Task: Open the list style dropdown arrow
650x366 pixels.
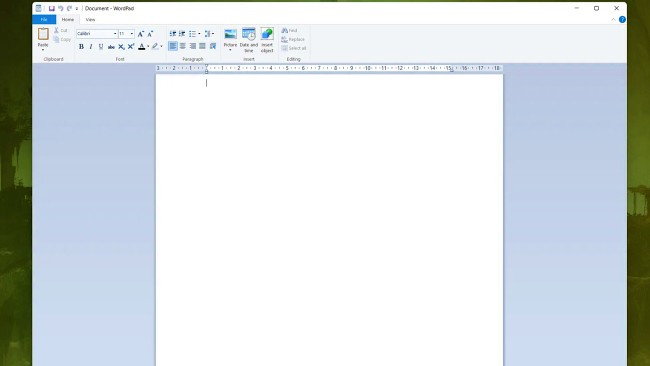Action: point(199,34)
